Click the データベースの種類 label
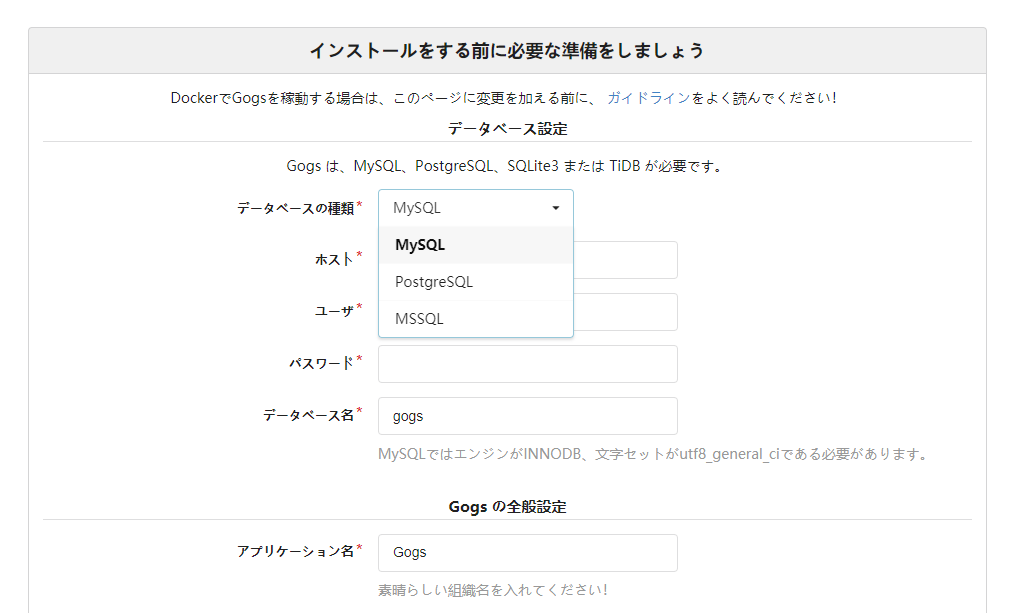This screenshot has width=1017, height=613. coord(295,208)
